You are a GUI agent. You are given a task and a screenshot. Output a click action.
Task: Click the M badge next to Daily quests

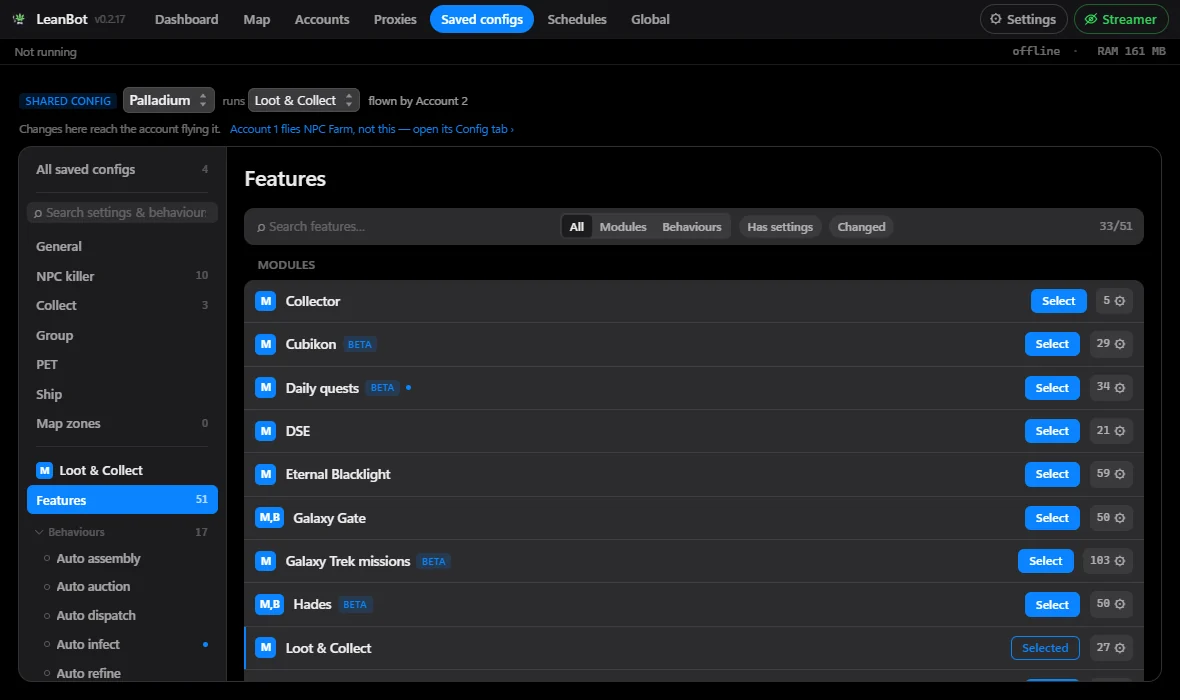pyautogui.click(x=266, y=388)
